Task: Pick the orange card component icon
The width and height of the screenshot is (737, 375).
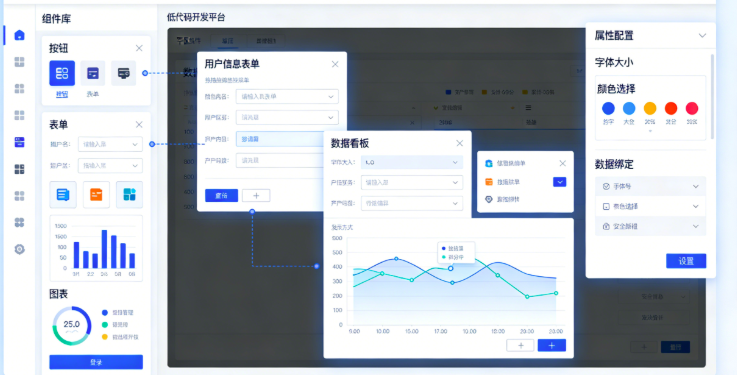Action: tap(96, 195)
